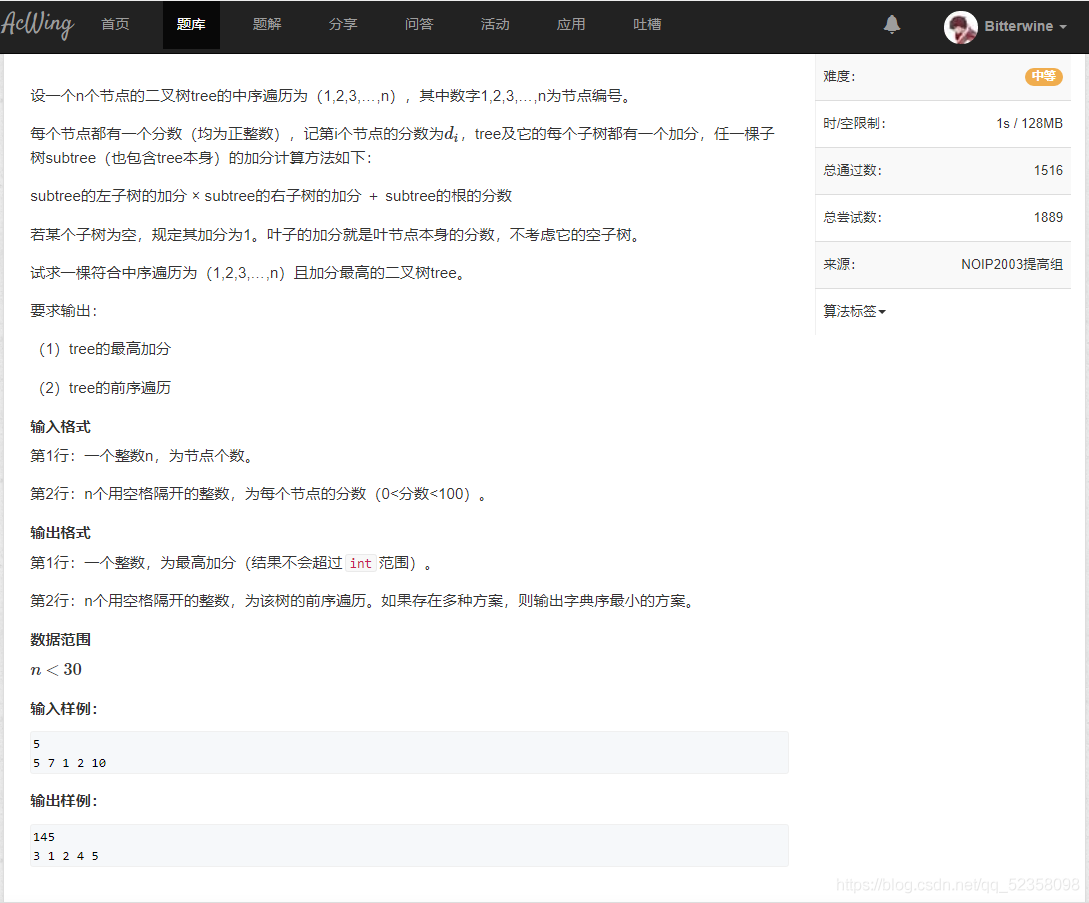1089x903 pixels.
Task: Click the line '(1) tree的最高加分'
Action: [104, 349]
